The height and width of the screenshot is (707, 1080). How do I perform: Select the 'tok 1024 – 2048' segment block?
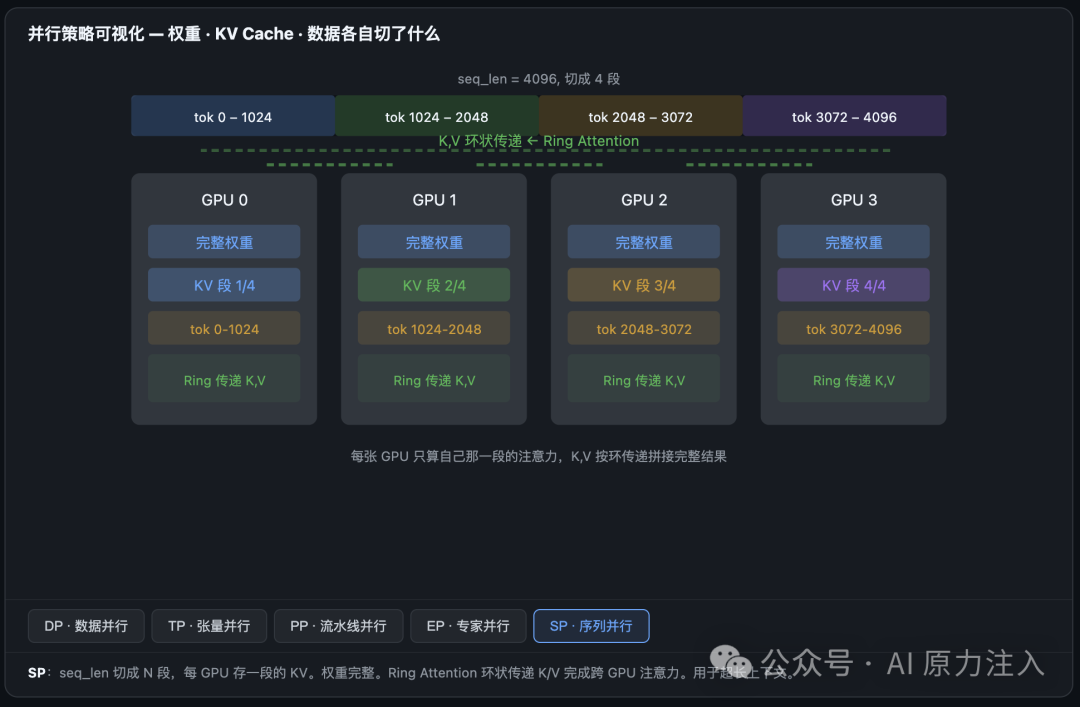(437, 116)
